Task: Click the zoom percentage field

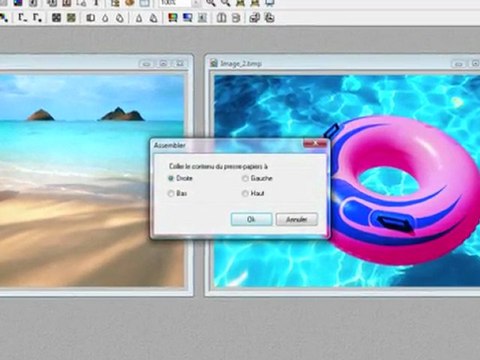Action: (x=175, y=3)
